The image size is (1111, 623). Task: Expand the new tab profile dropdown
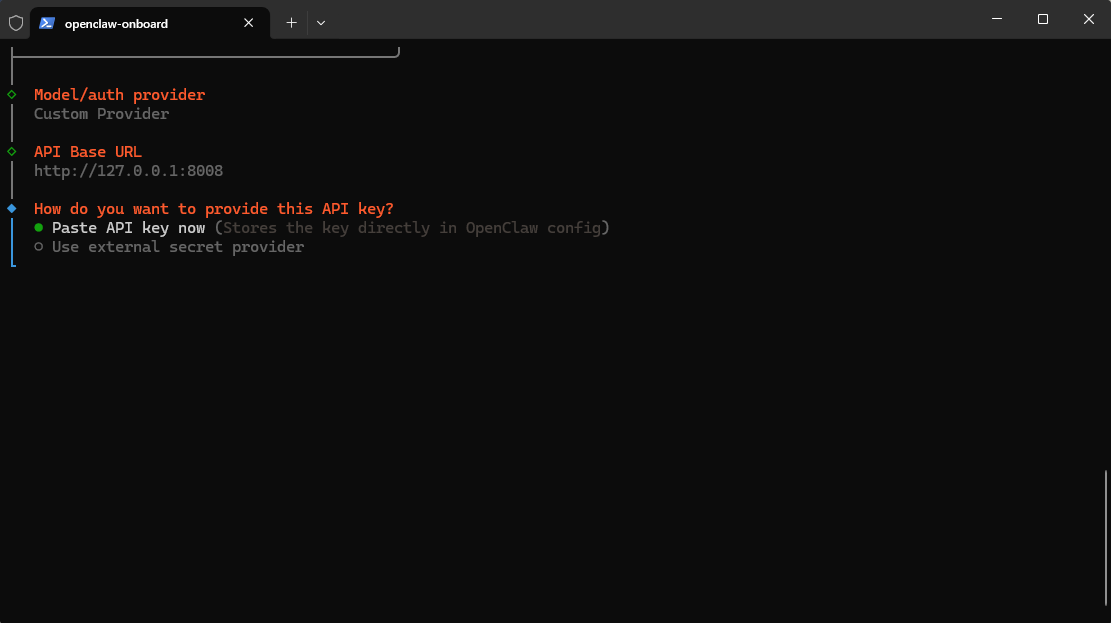(x=320, y=23)
